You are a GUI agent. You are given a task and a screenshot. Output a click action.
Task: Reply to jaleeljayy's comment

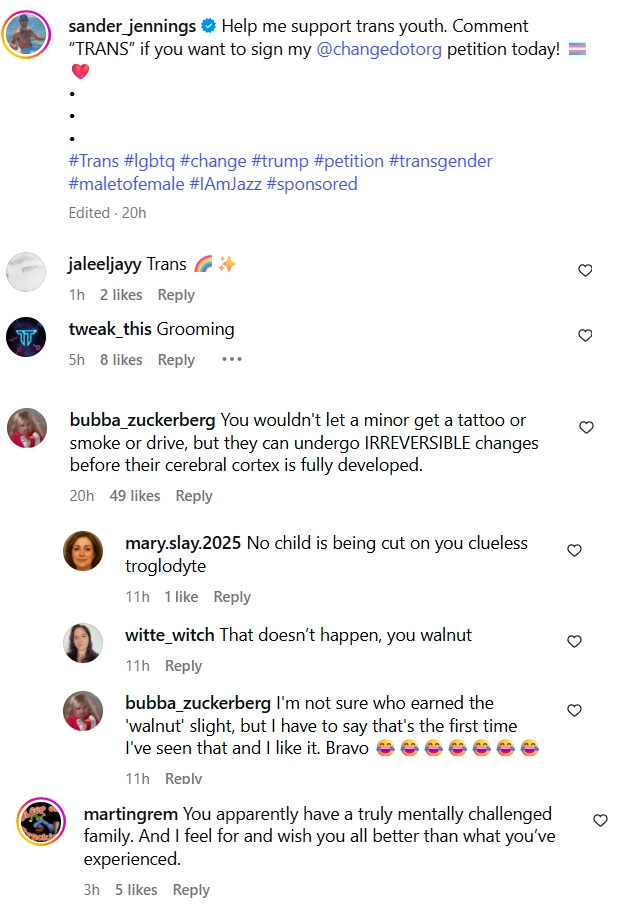coord(176,295)
